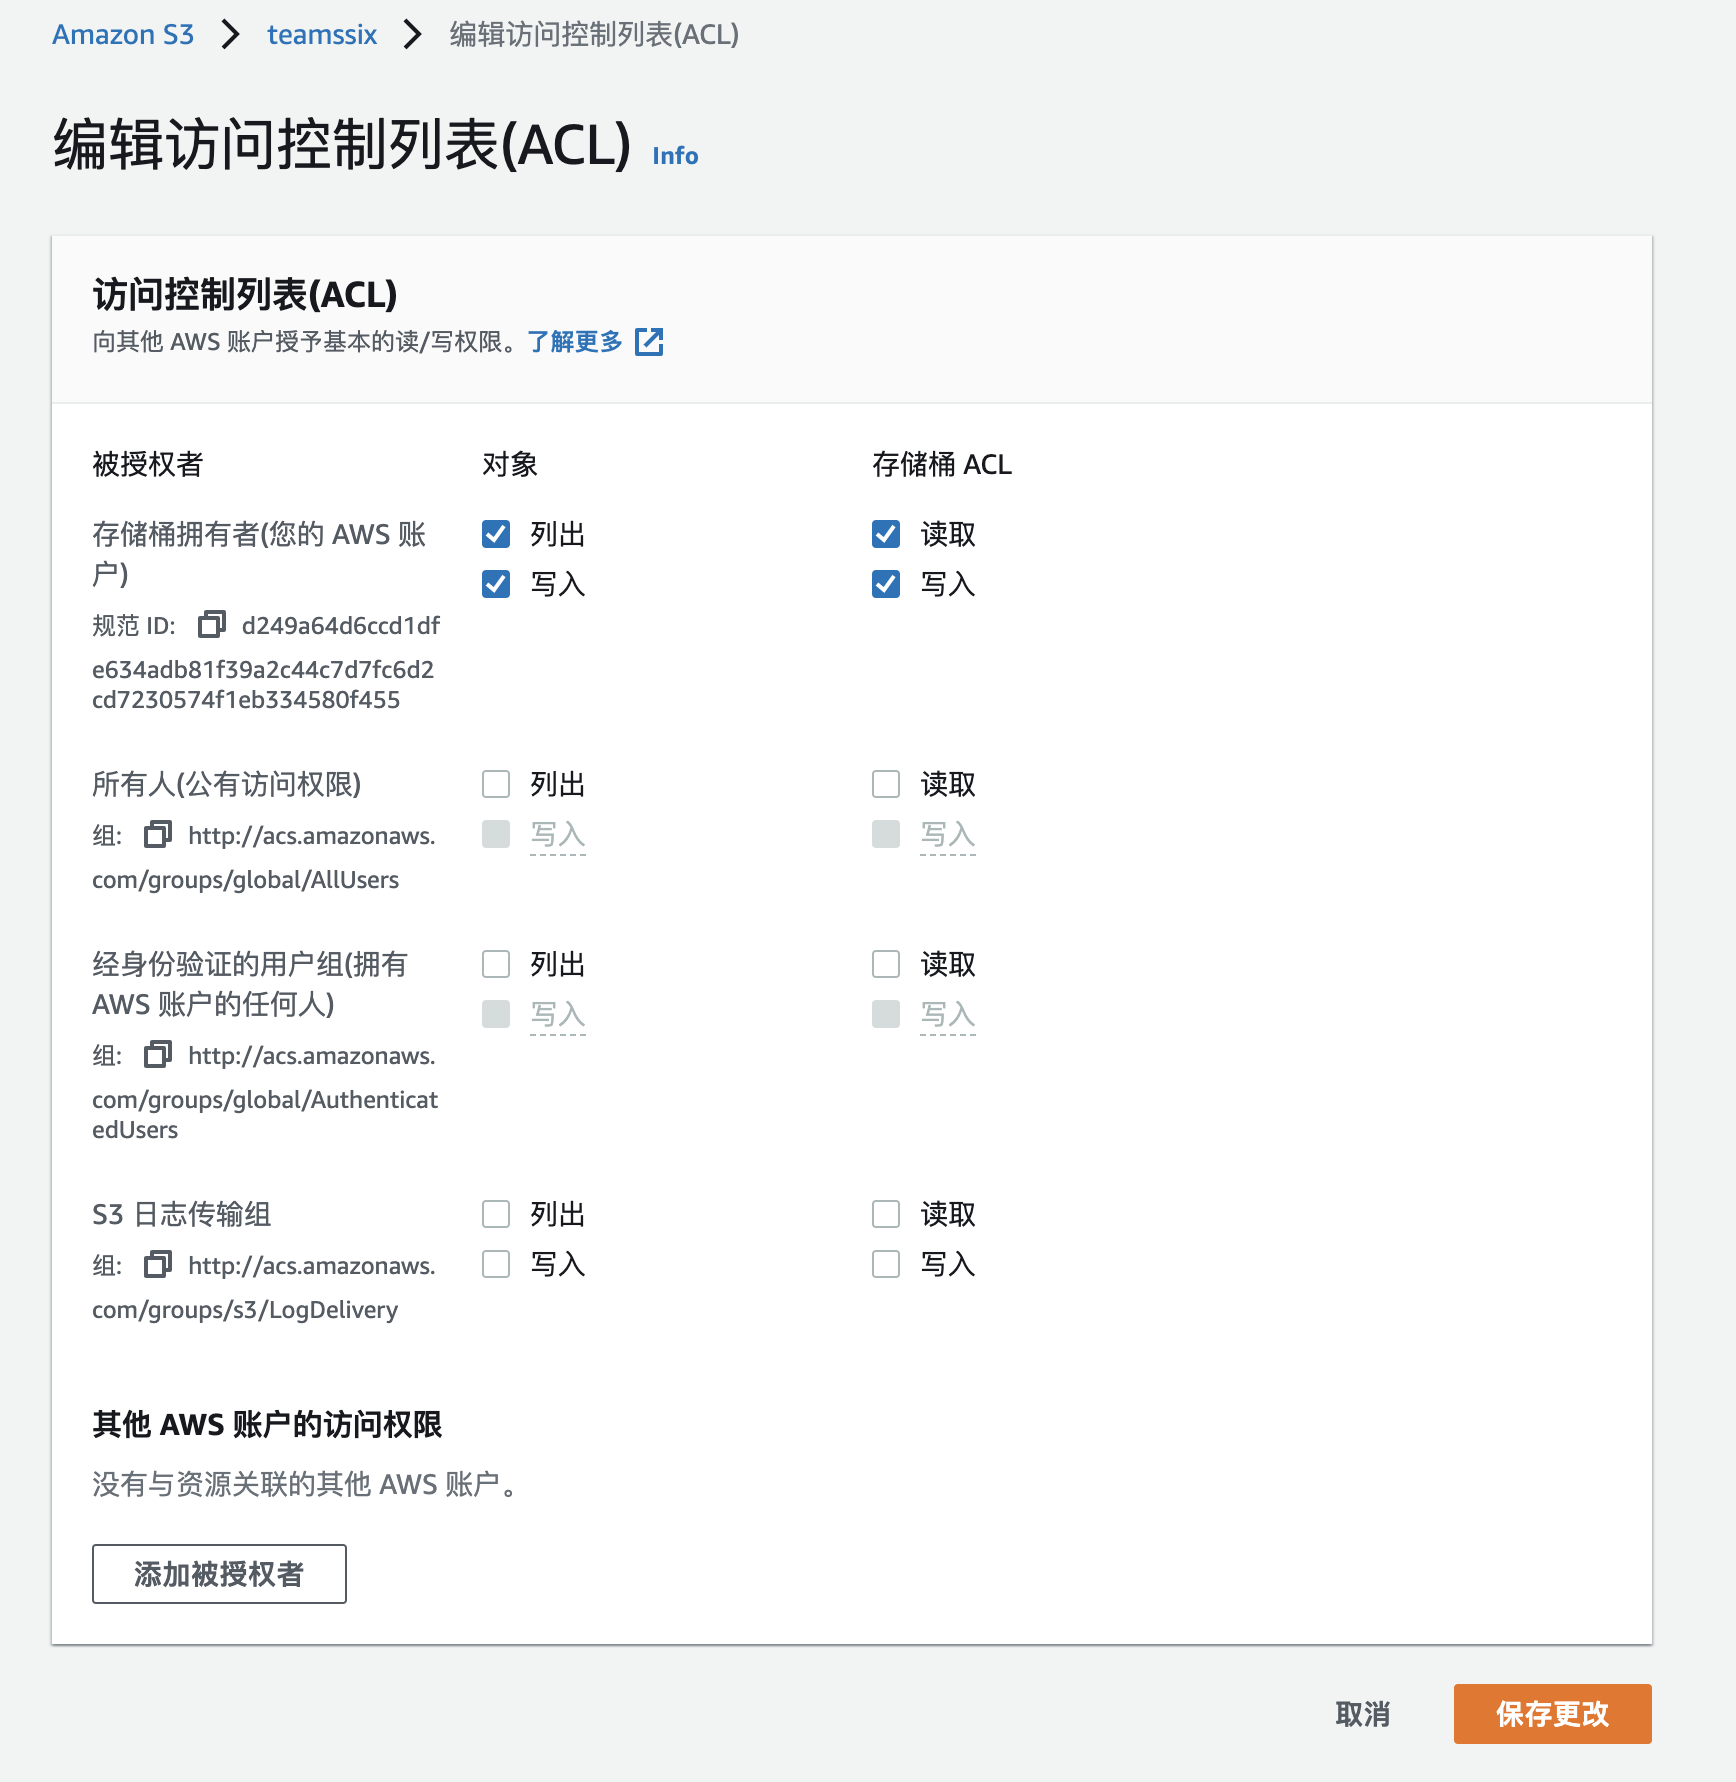Enable 列出 for 所有人 public access
The height and width of the screenshot is (1782, 1736).
(x=496, y=784)
